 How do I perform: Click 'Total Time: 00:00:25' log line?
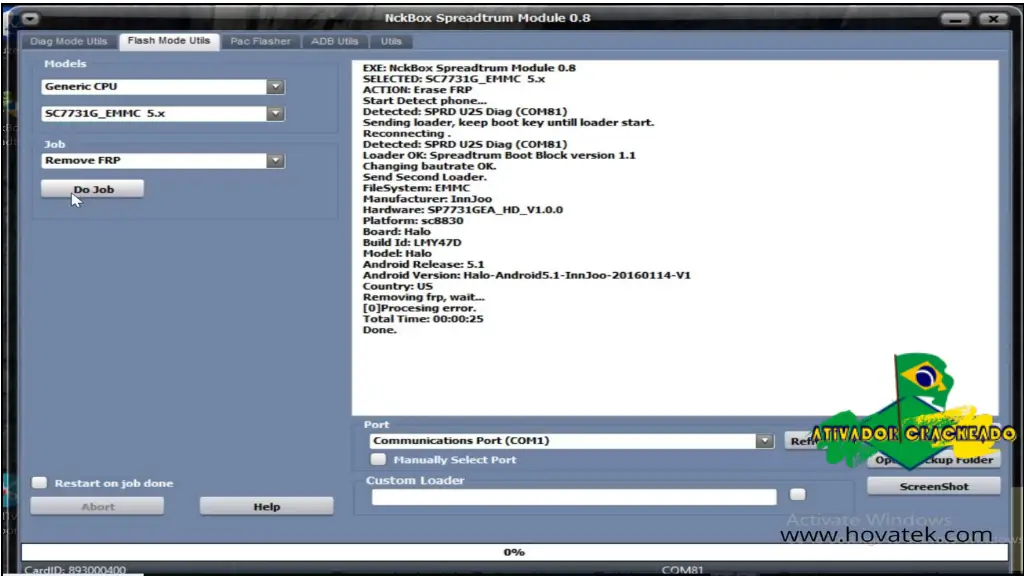click(x=423, y=319)
